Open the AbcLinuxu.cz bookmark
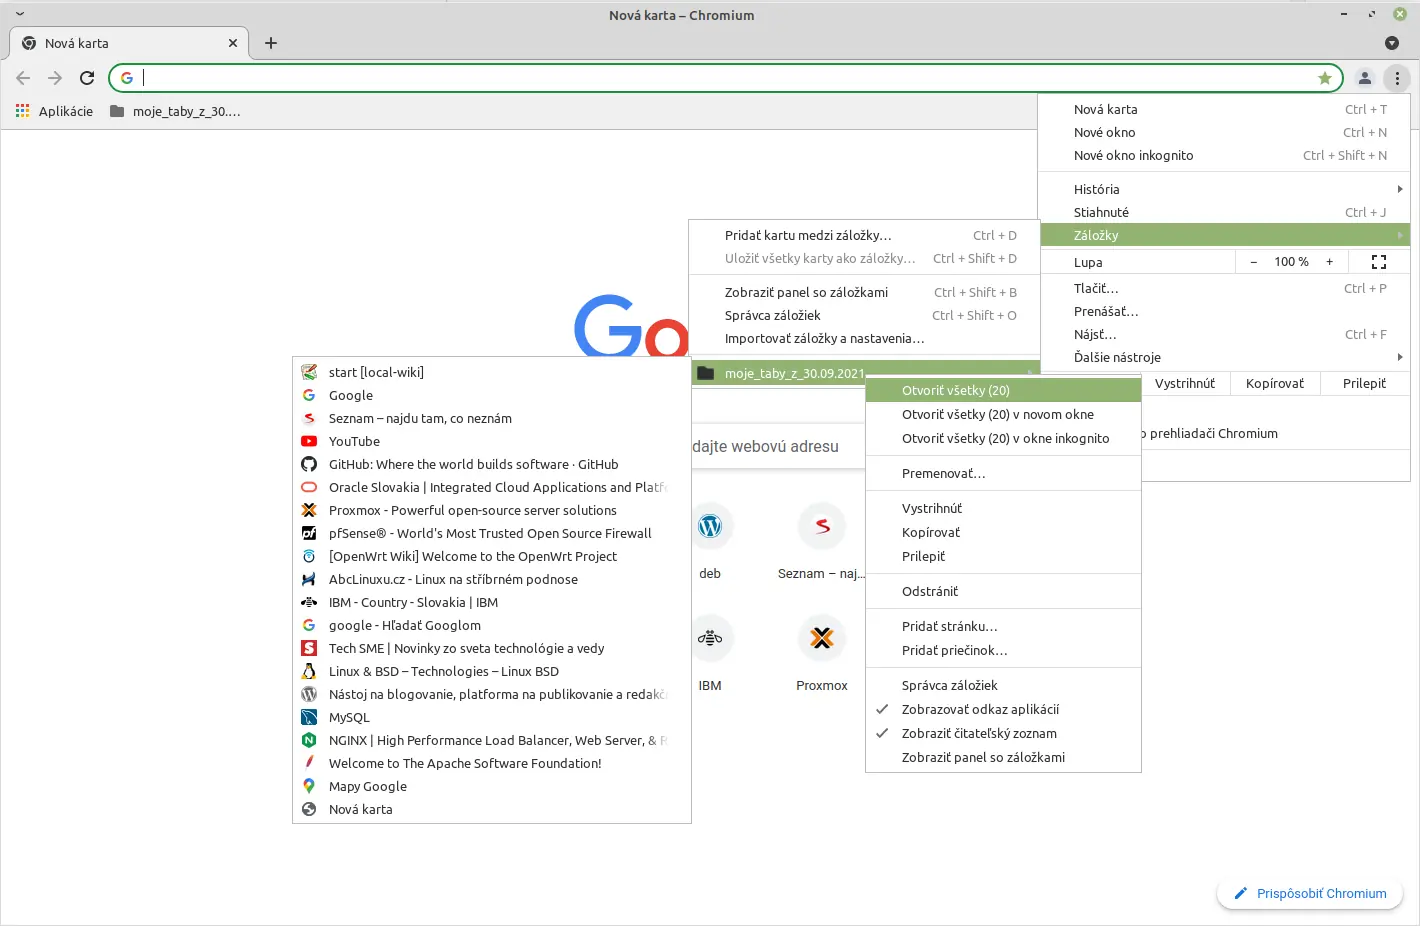Viewport: 1420px width, 926px height. 492,579
